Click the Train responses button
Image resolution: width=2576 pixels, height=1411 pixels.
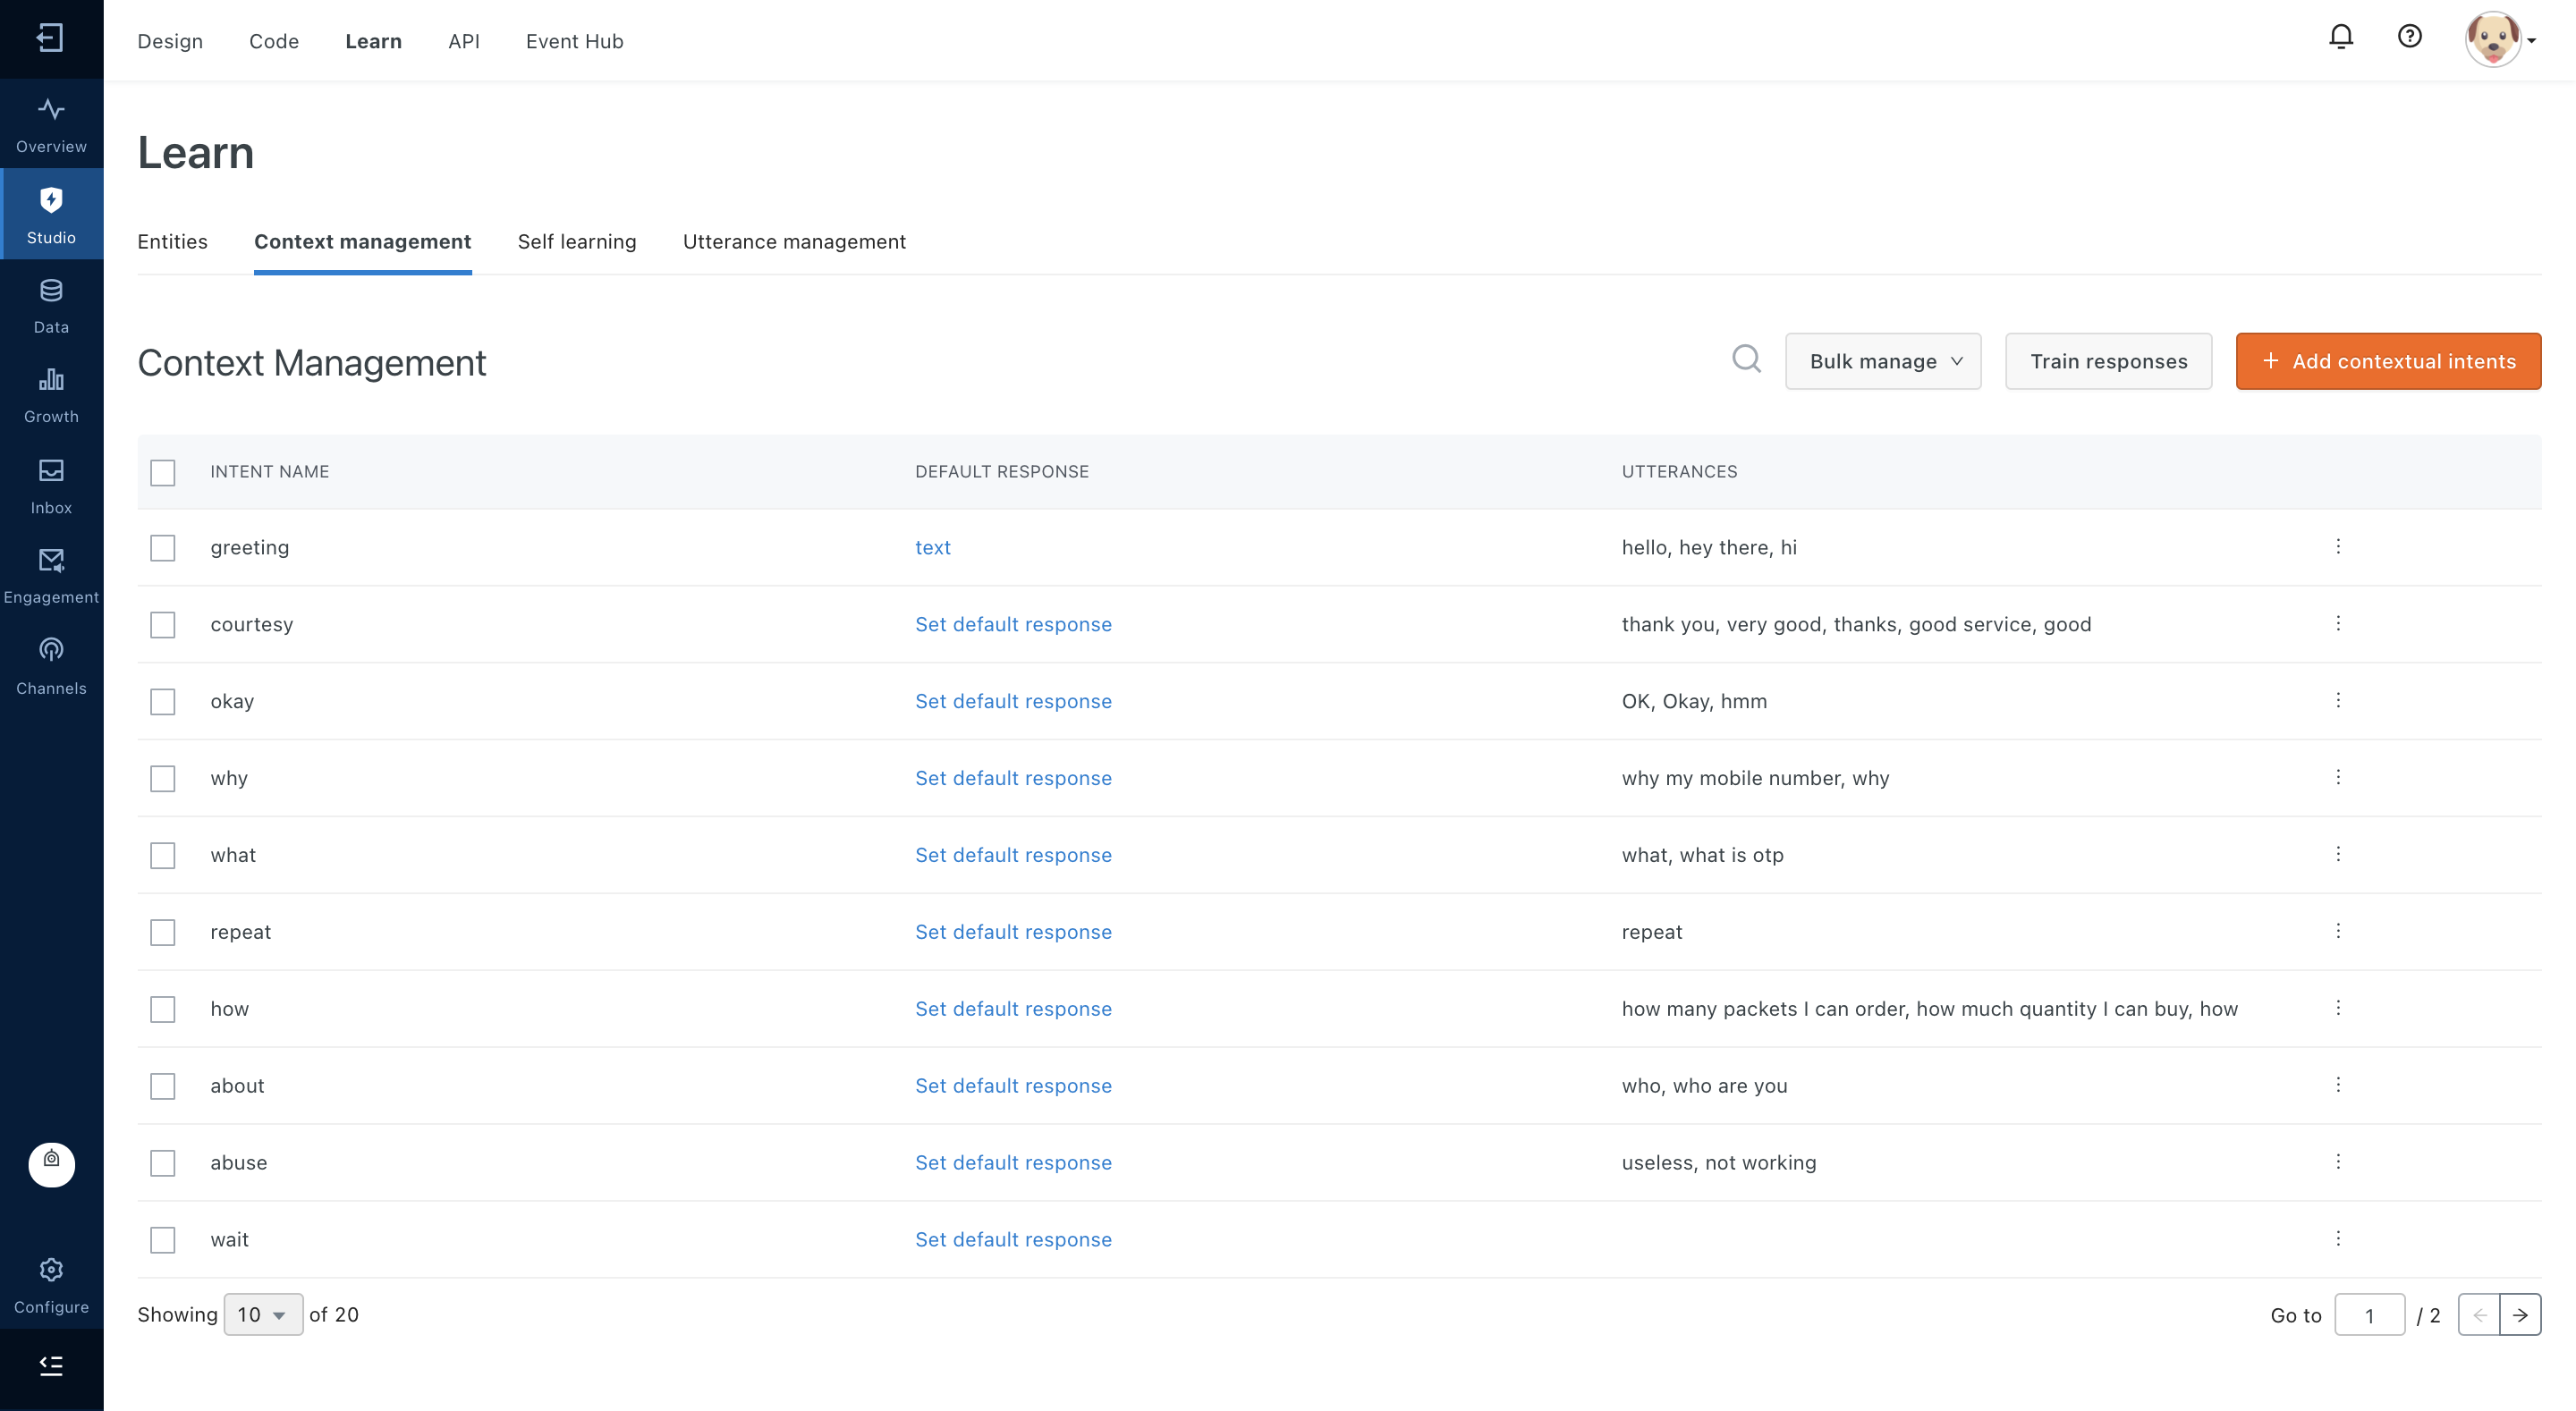coord(2108,361)
